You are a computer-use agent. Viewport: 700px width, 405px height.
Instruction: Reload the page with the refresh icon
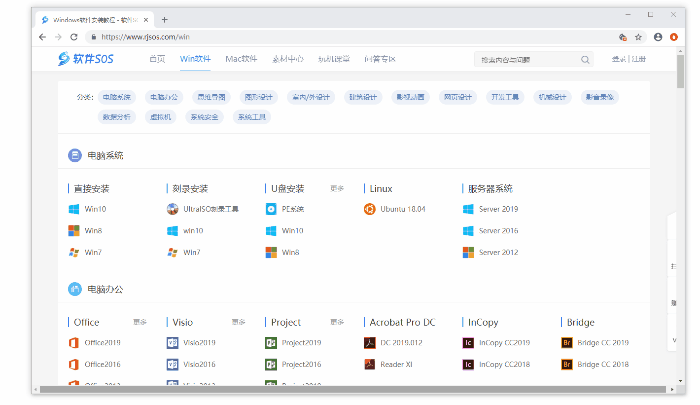click(74, 37)
